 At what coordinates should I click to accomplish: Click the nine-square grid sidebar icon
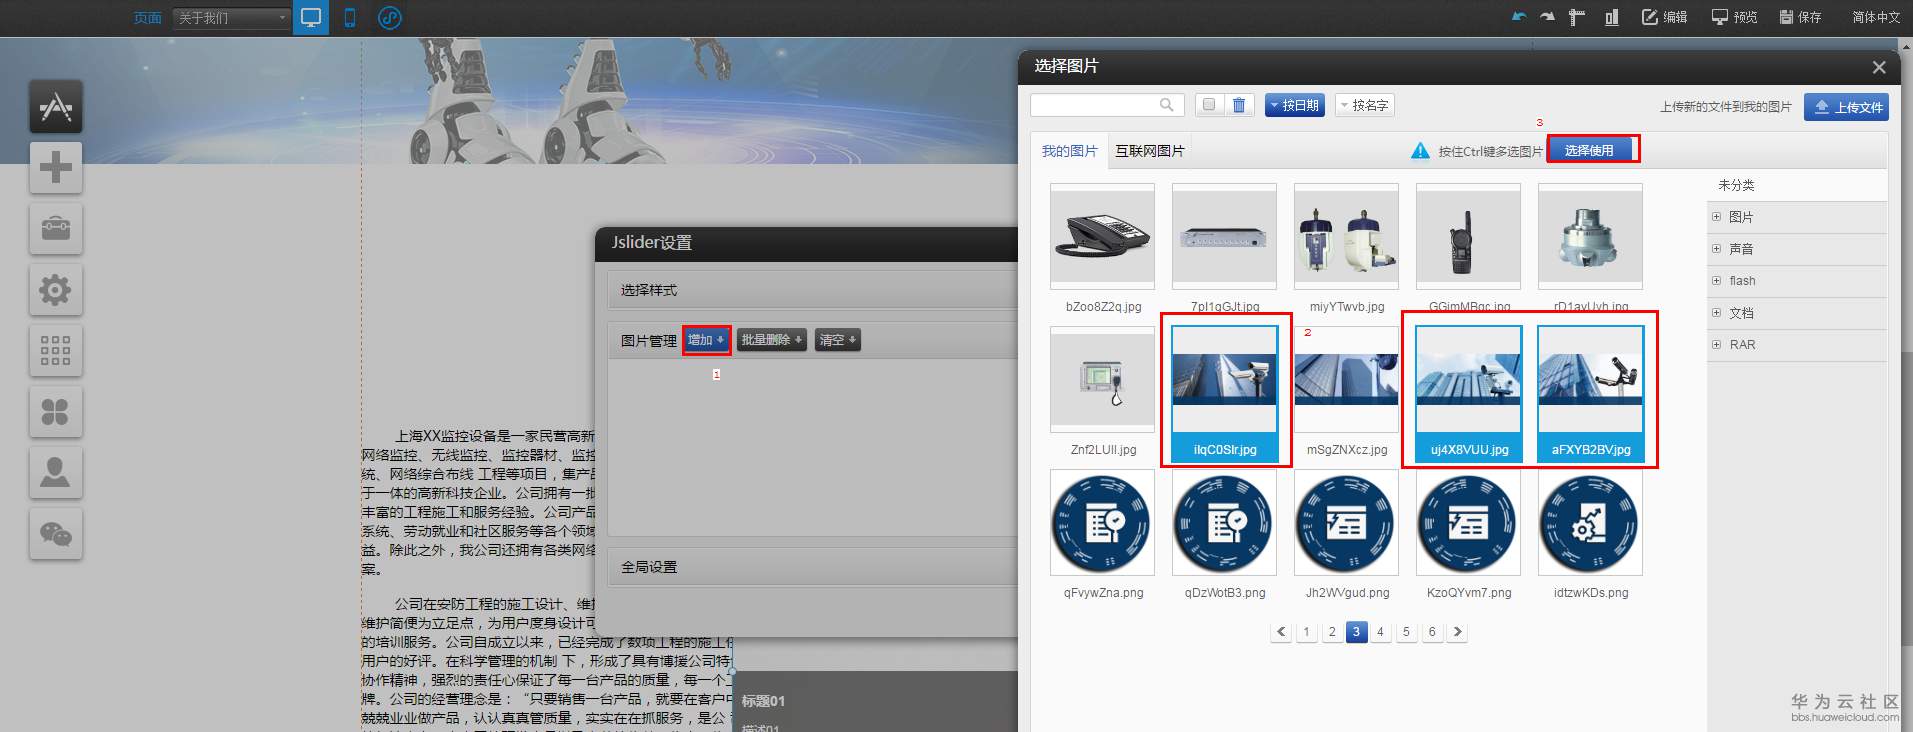click(56, 350)
